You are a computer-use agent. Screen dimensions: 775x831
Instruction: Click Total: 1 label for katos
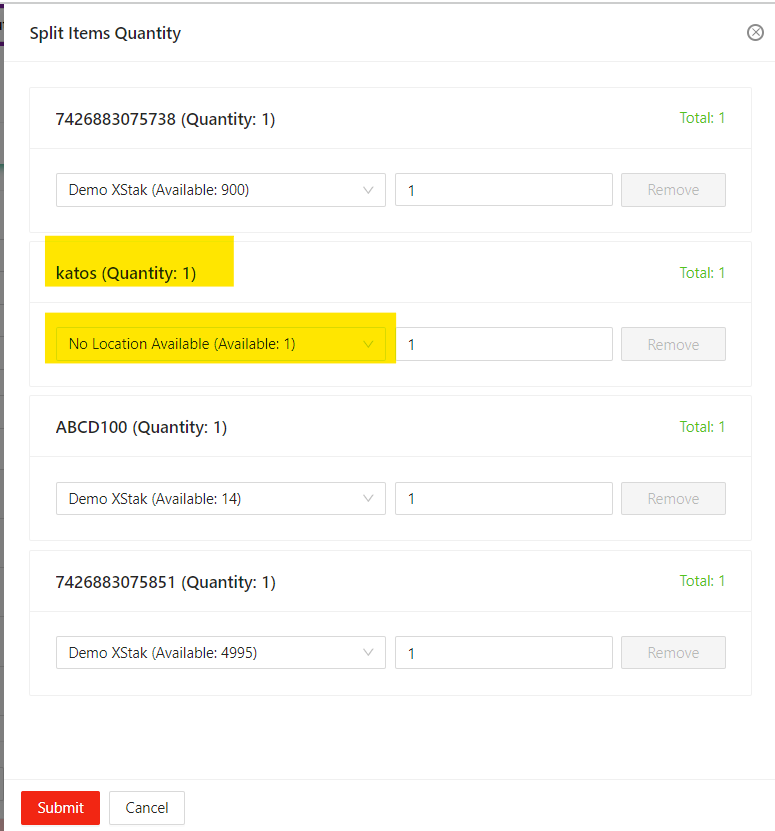pos(702,273)
